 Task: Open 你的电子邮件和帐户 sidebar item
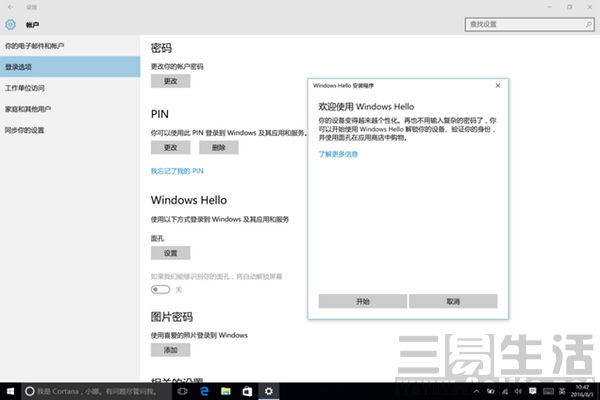click(x=70, y=46)
